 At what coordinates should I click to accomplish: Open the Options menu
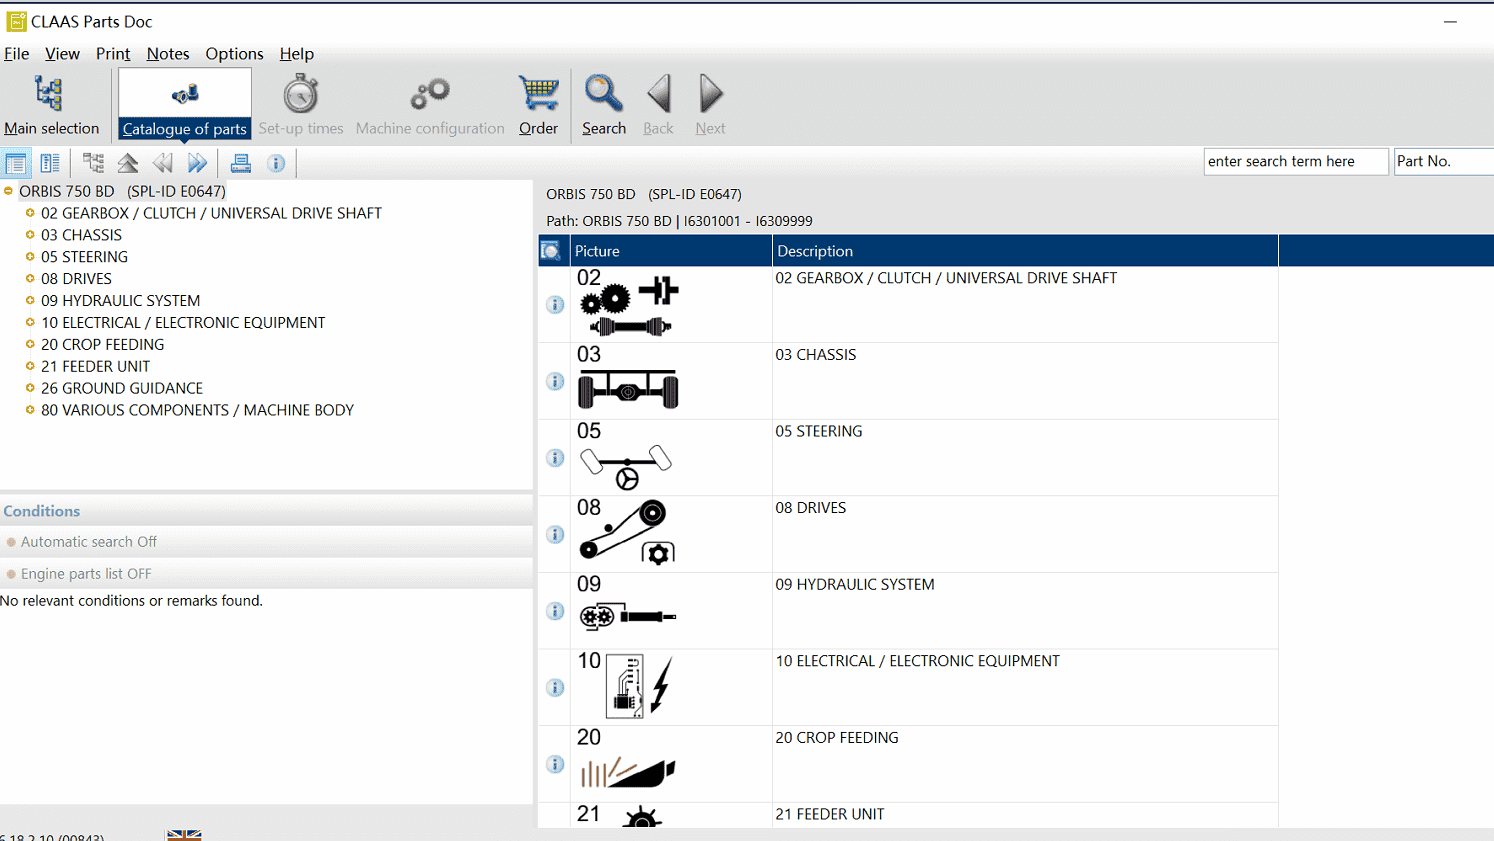click(234, 54)
